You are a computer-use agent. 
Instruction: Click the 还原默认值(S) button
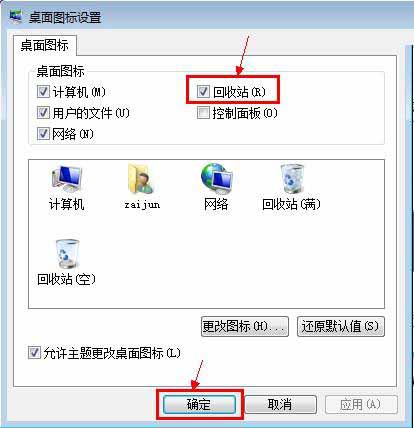(x=340, y=326)
